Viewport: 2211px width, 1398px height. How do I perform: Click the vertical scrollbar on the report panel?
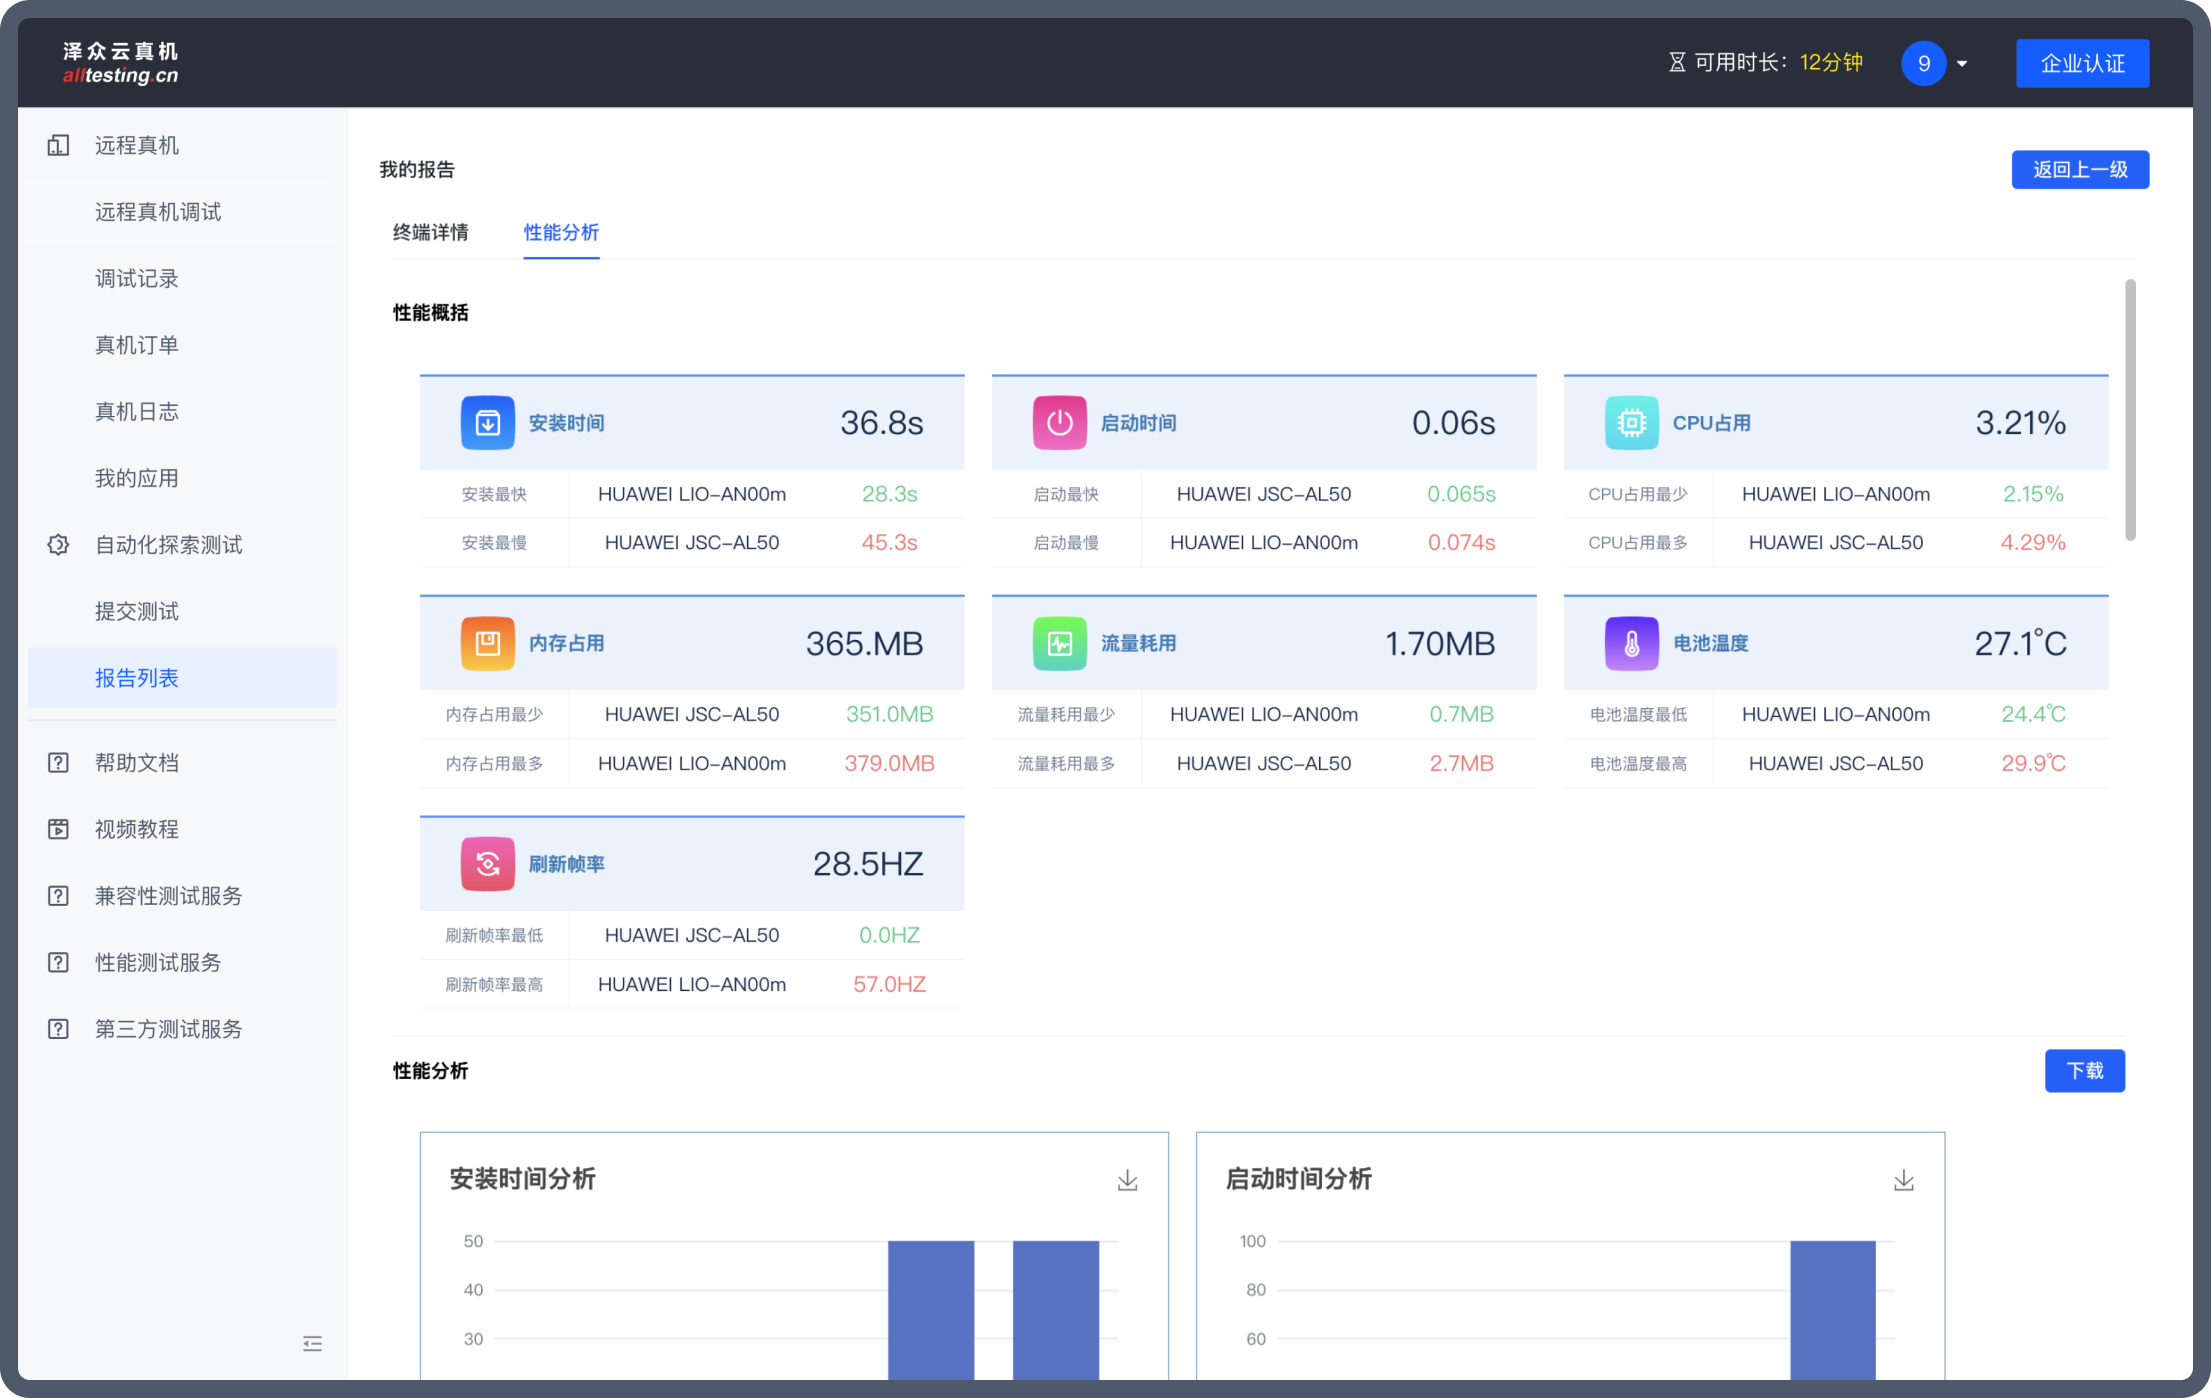point(2130,410)
